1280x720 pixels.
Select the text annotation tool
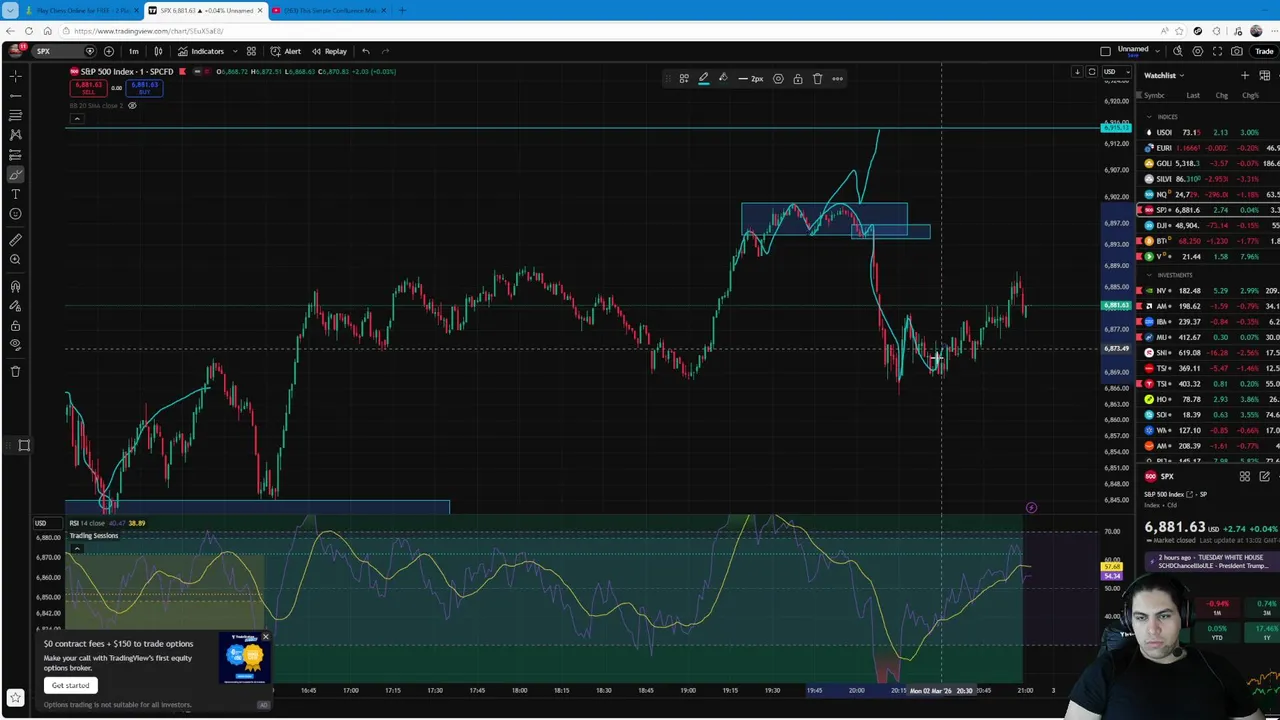15,194
